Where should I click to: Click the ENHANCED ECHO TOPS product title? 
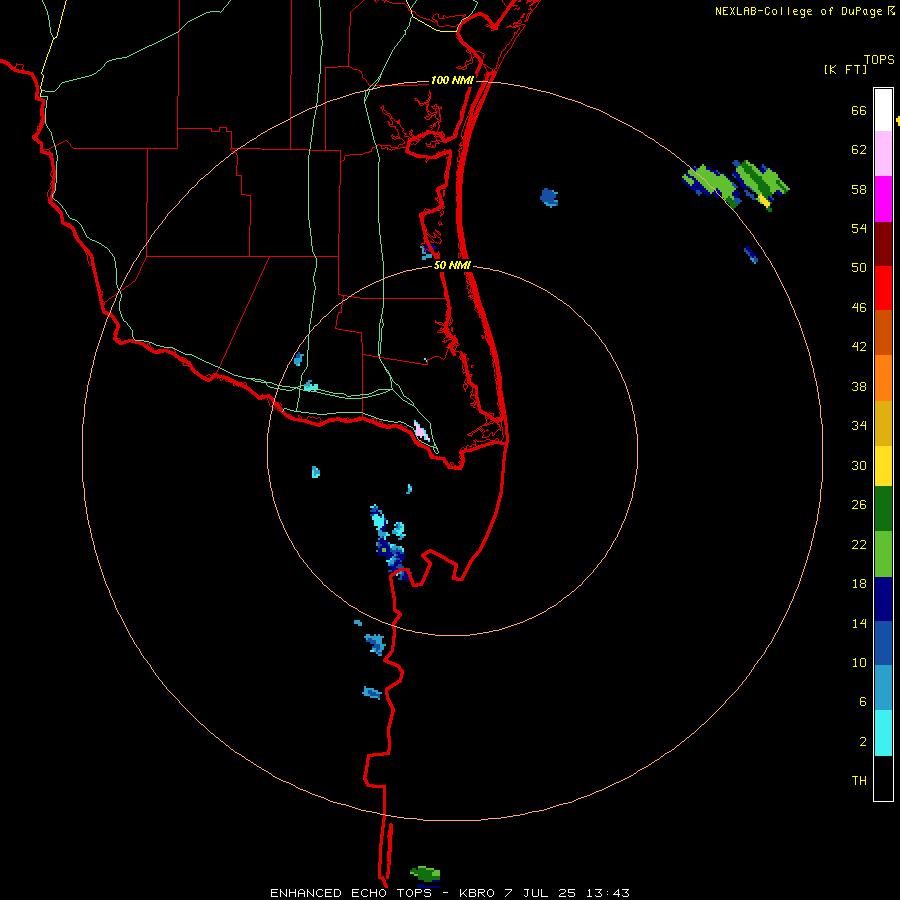point(351,893)
